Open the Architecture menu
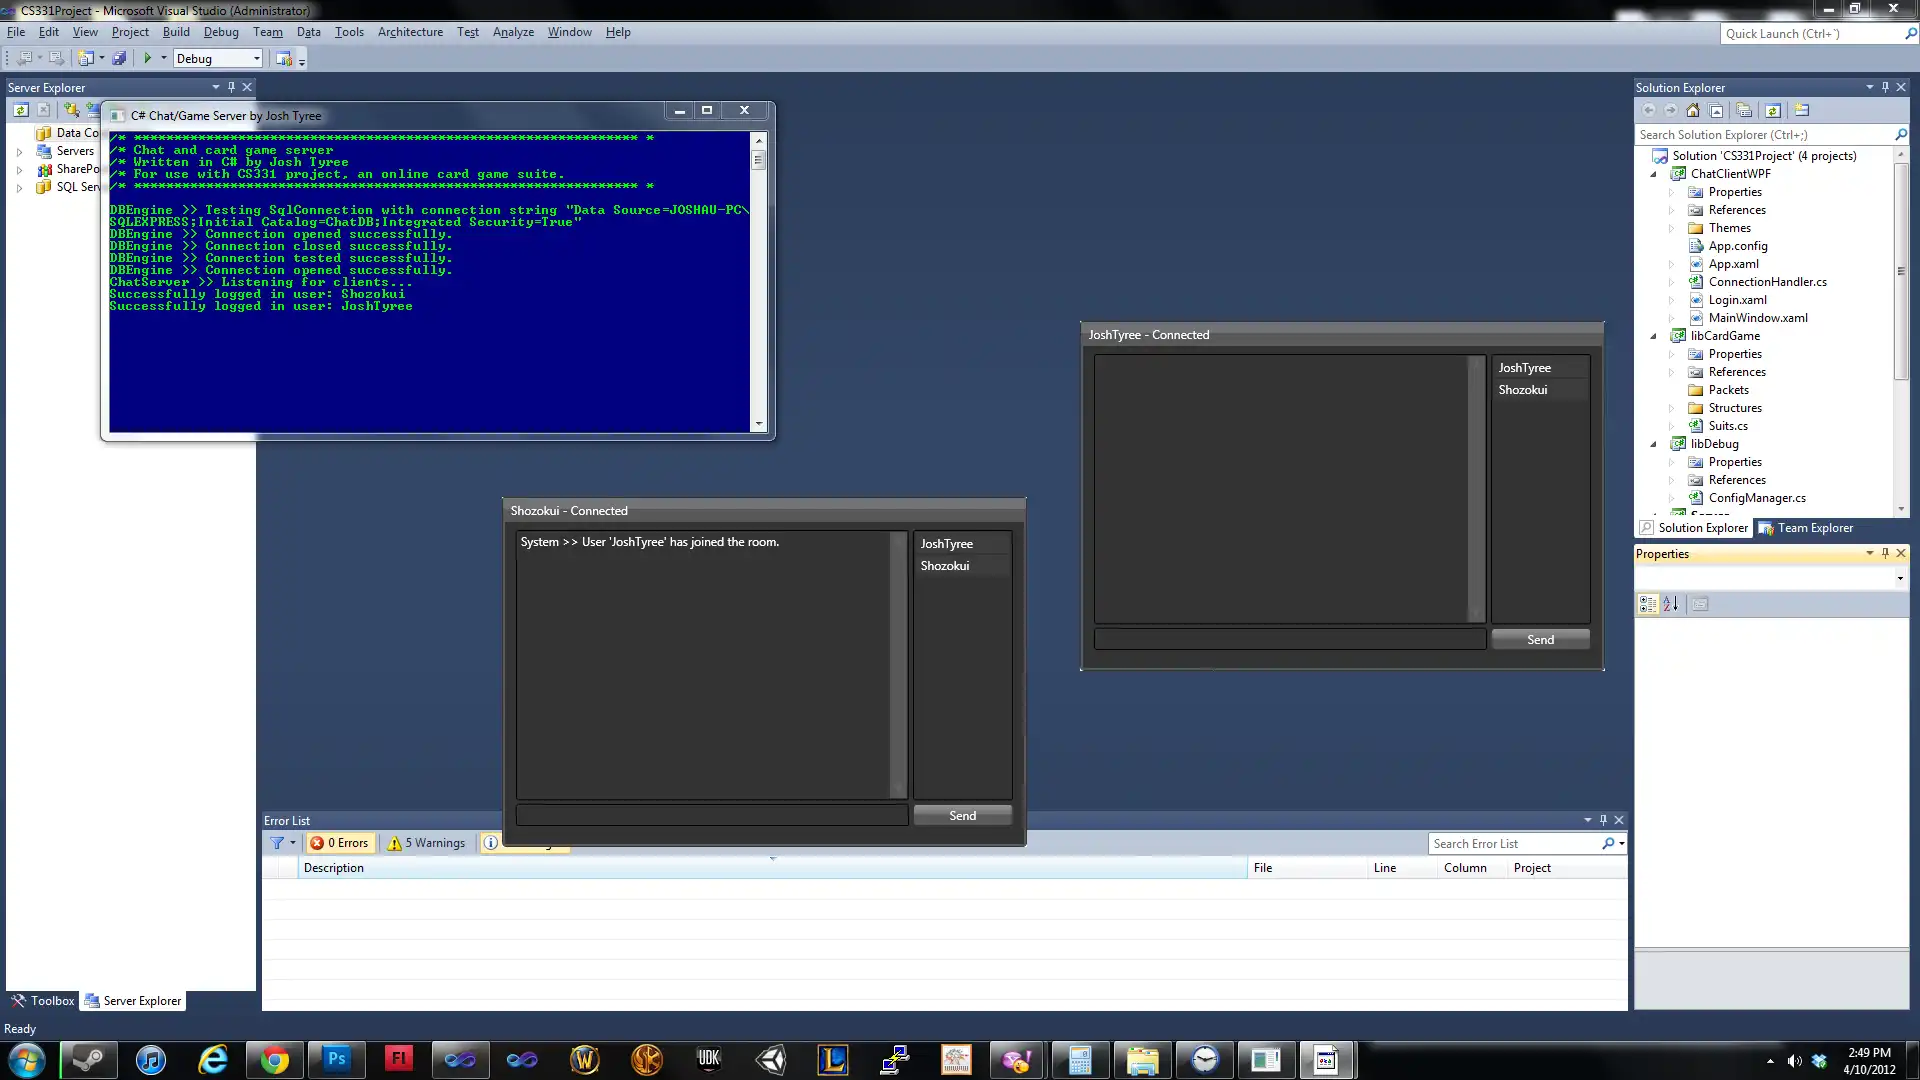Viewport: 1920px width, 1080px height. [x=410, y=32]
